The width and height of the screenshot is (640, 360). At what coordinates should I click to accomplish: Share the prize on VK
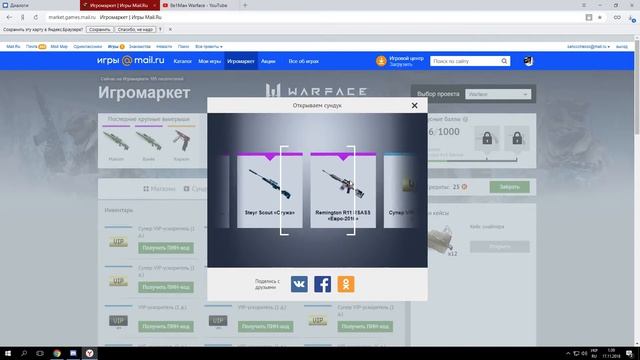[x=299, y=284]
